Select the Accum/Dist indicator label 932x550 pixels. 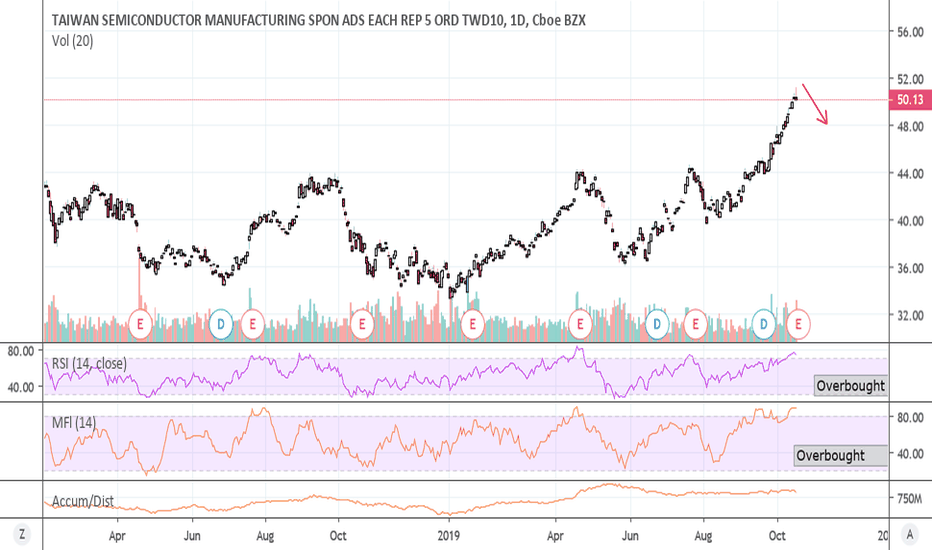pyautogui.click(x=83, y=501)
